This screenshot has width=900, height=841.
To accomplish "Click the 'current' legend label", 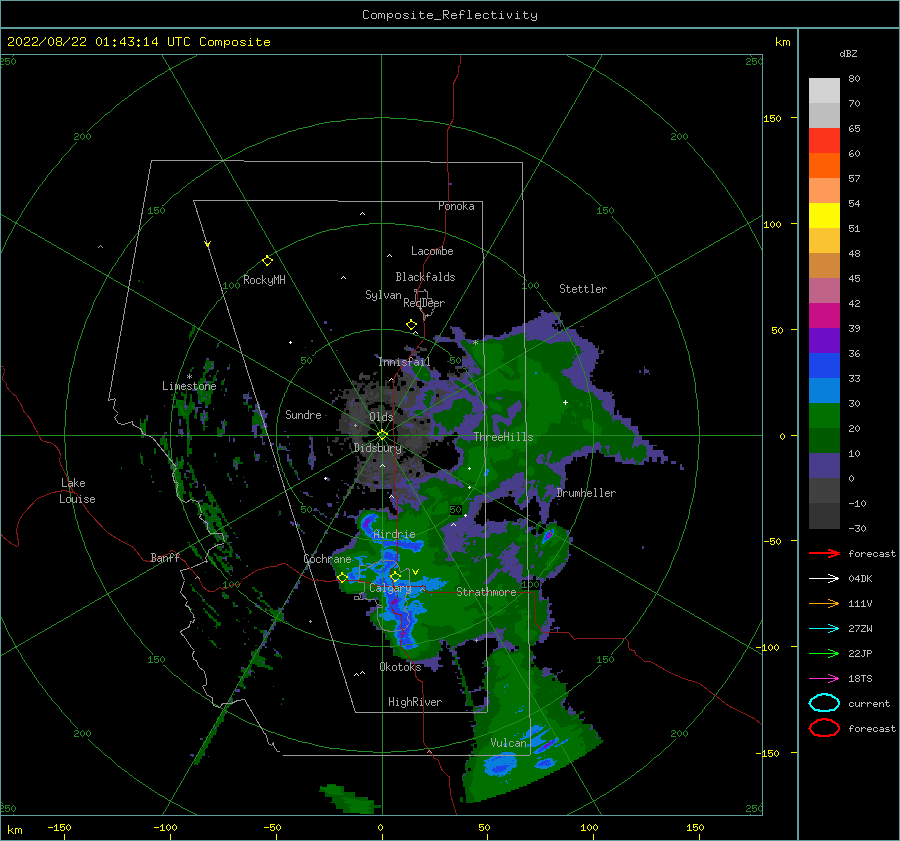I will (869, 704).
